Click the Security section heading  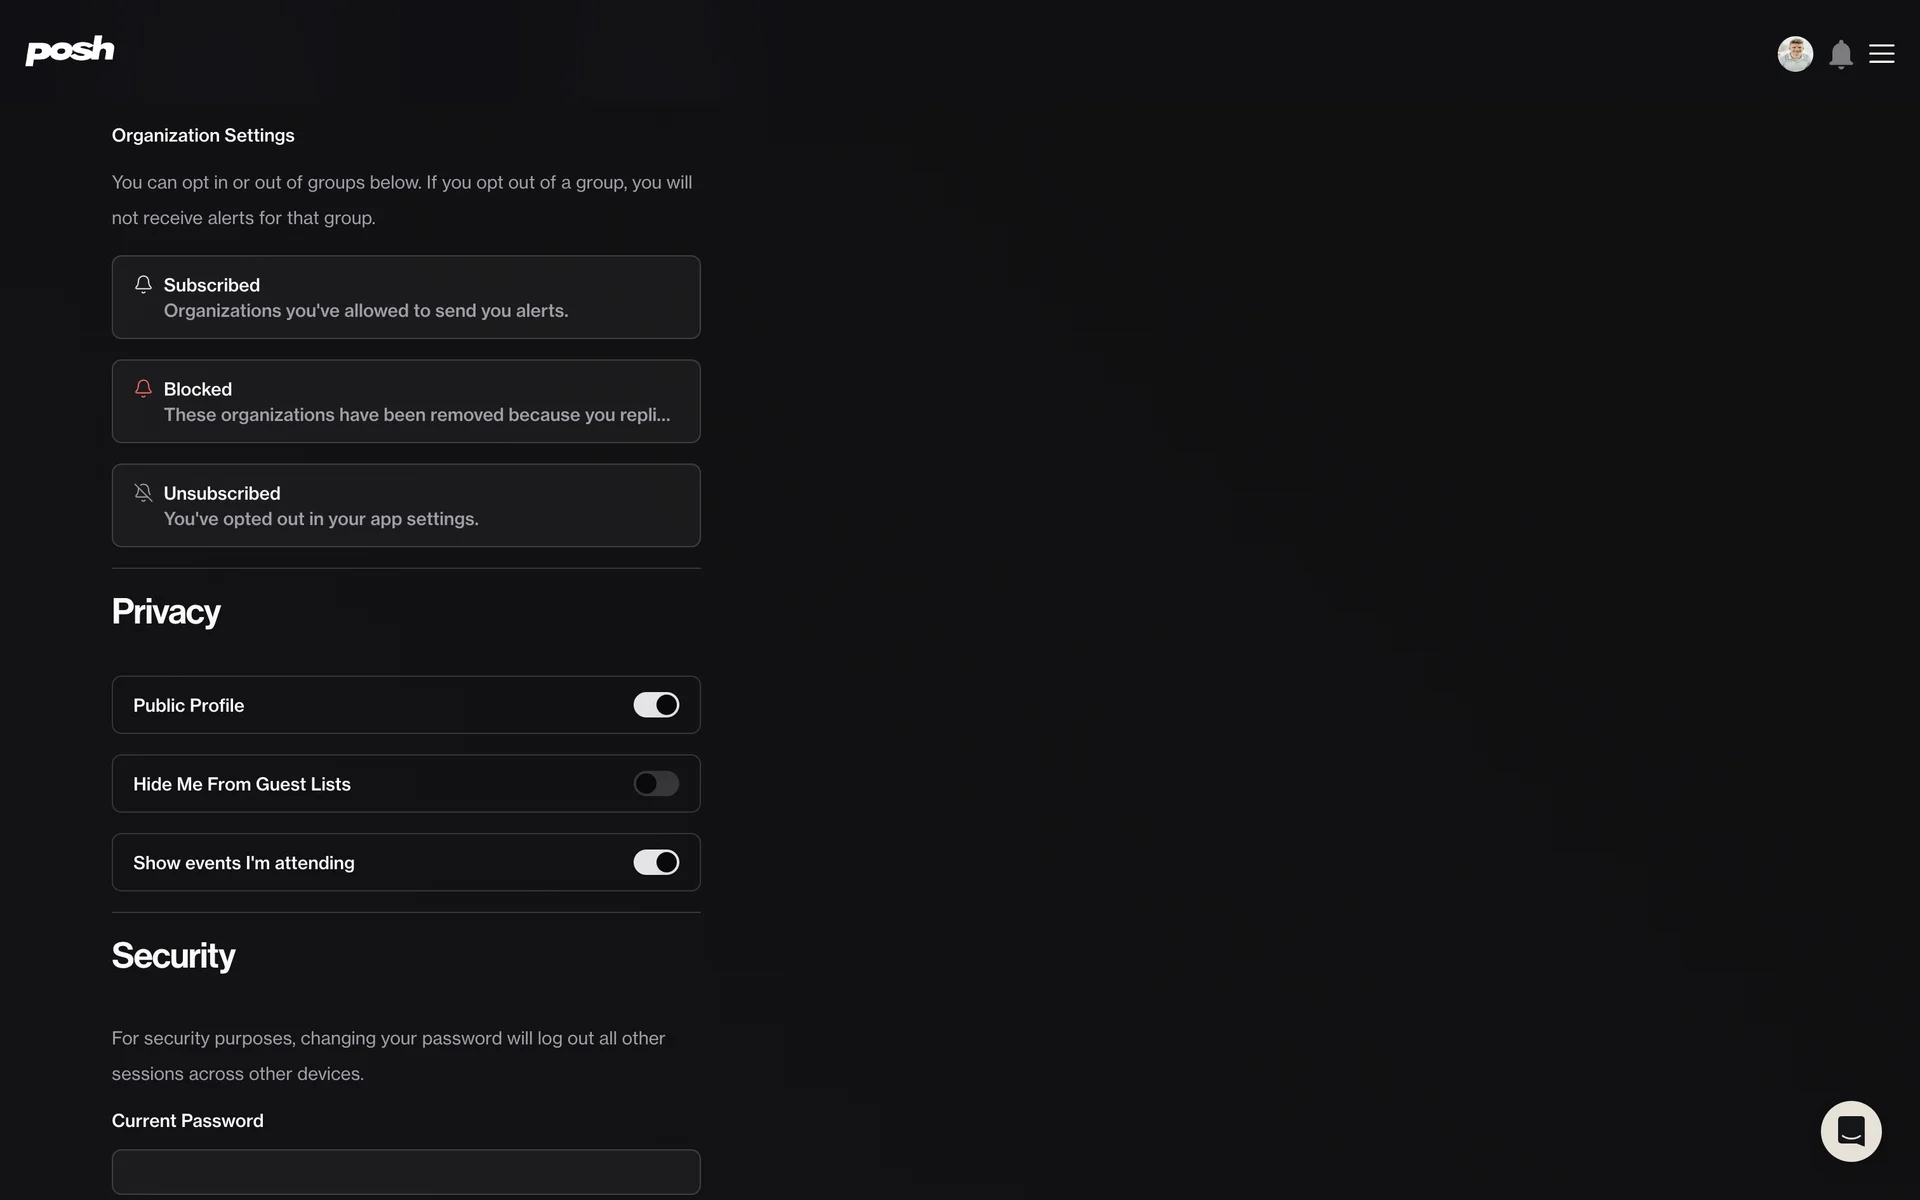[173, 956]
